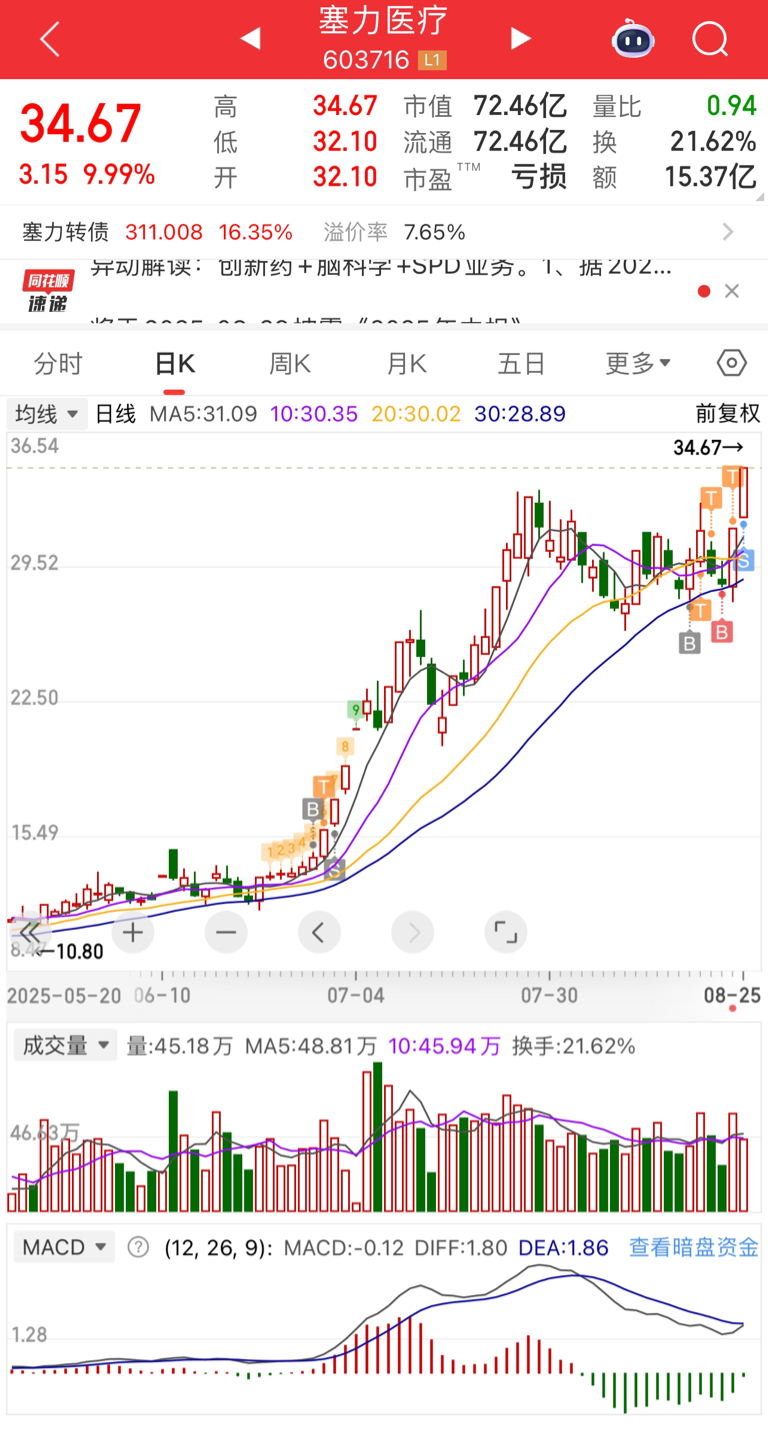Viewport: 768px width, 1429px height.
Task: Open chart settings hexagon icon
Action: pyautogui.click(x=732, y=362)
